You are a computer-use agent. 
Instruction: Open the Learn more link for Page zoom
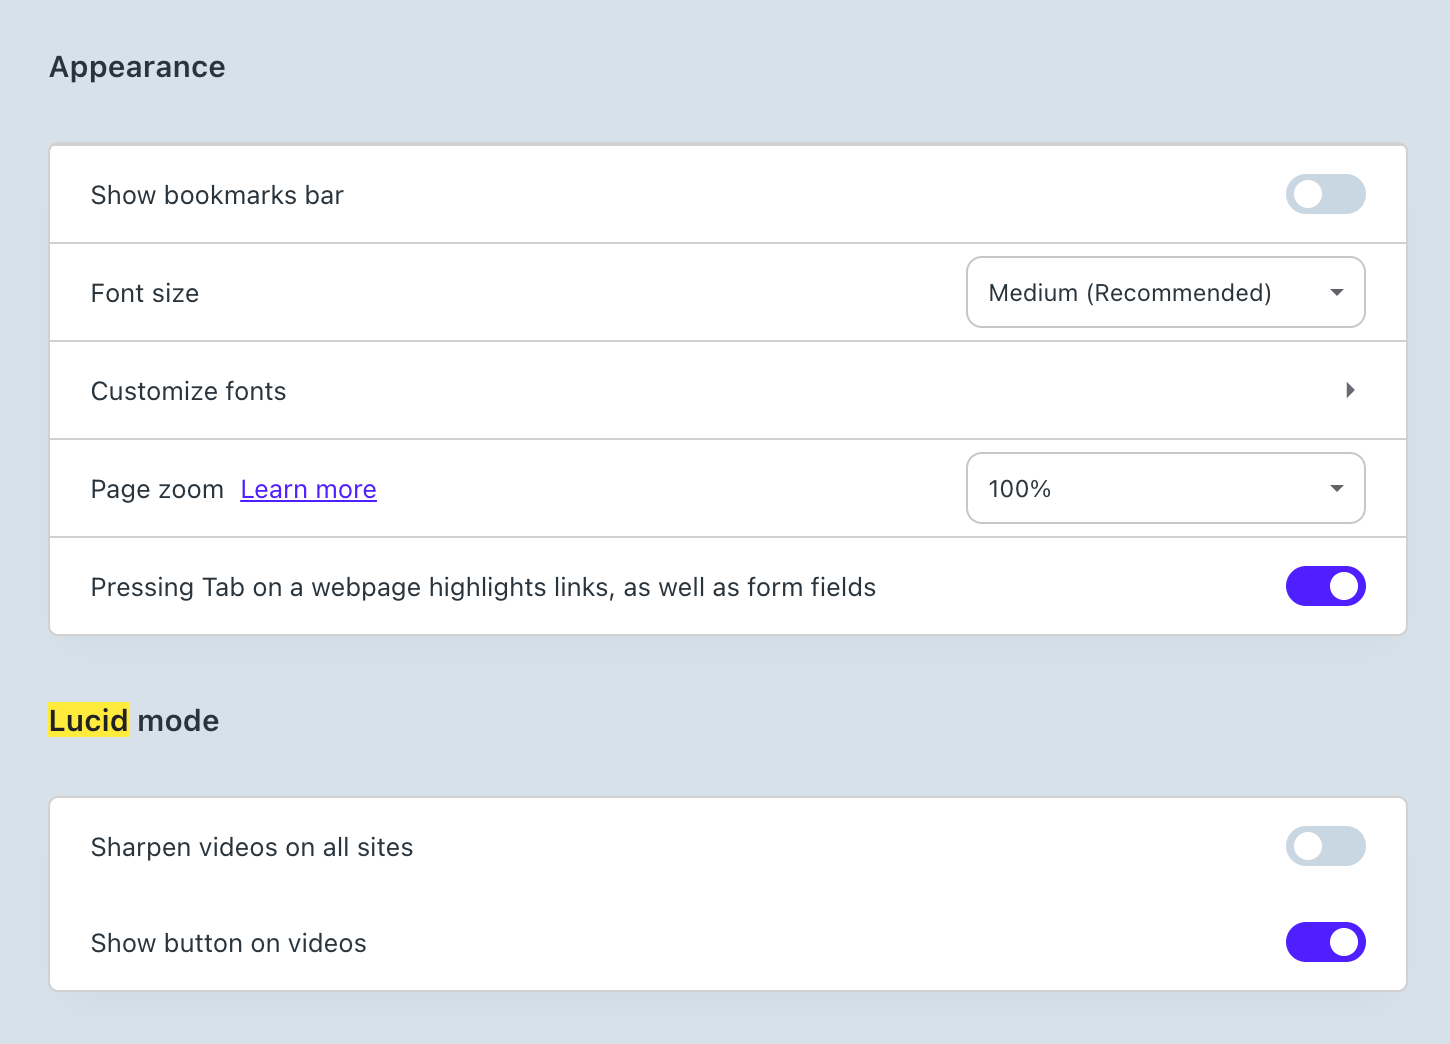click(308, 489)
